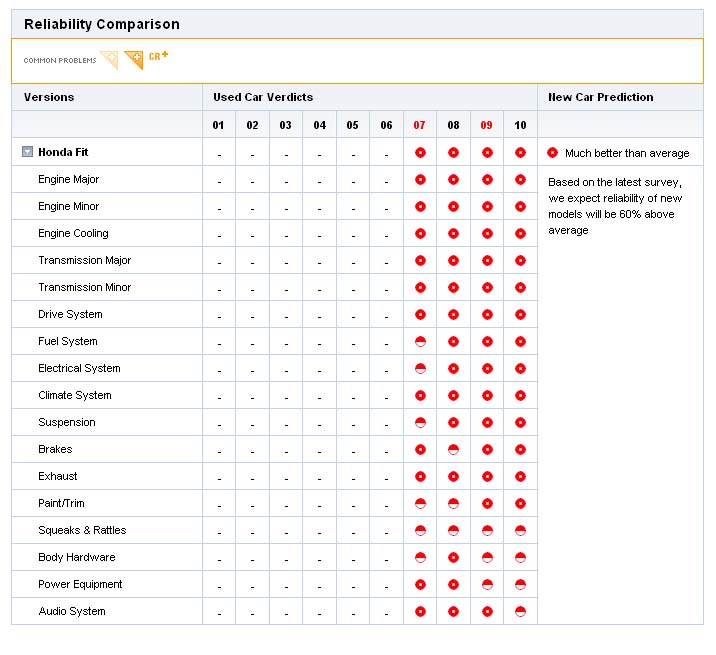This screenshot has height=655, width=716.
Task: Click the Used Car Verdicts header
Action: point(263,97)
